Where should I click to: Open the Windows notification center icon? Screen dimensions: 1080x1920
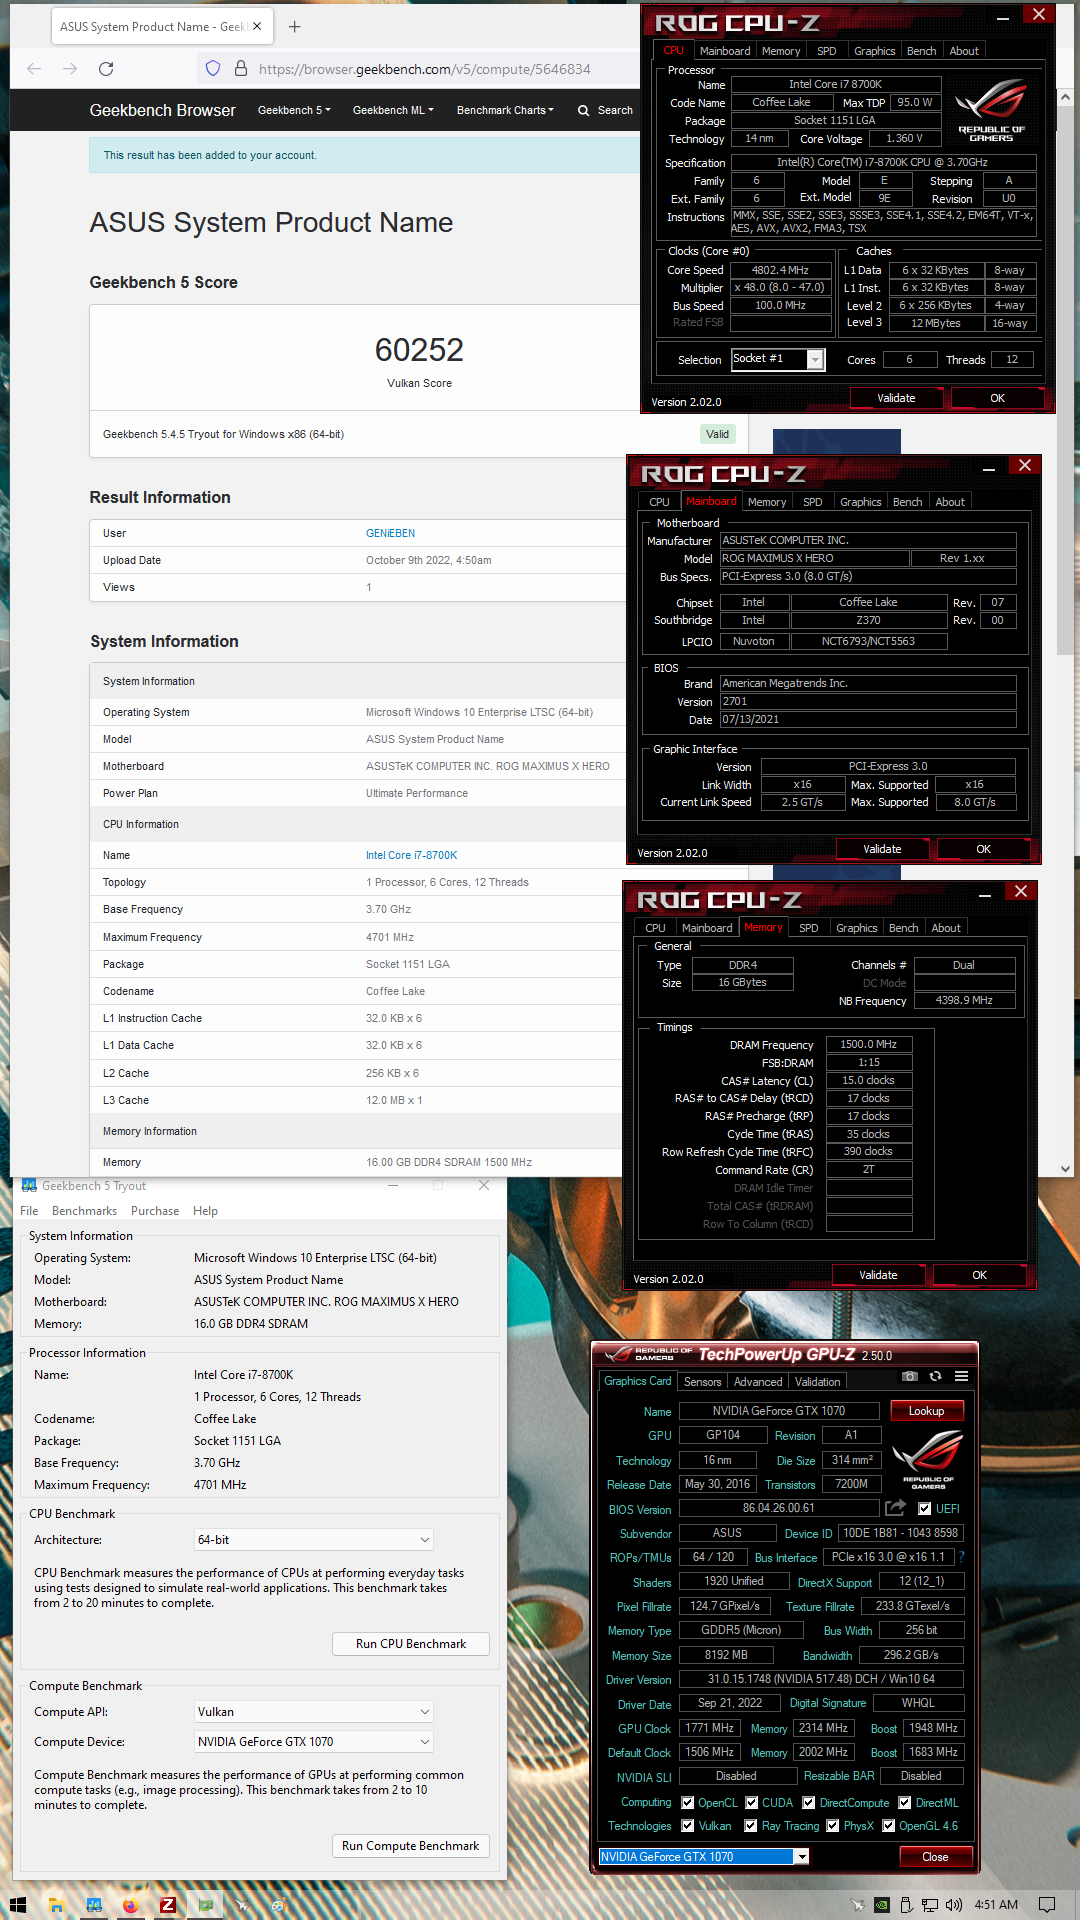click(x=1047, y=1905)
